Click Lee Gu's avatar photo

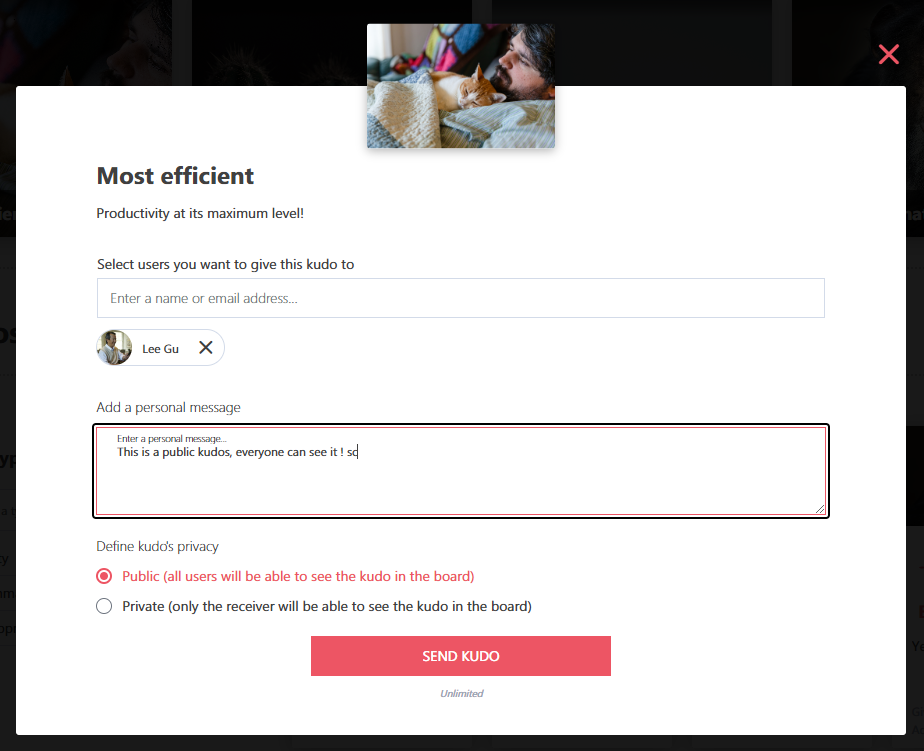click(x=114, y=348)
